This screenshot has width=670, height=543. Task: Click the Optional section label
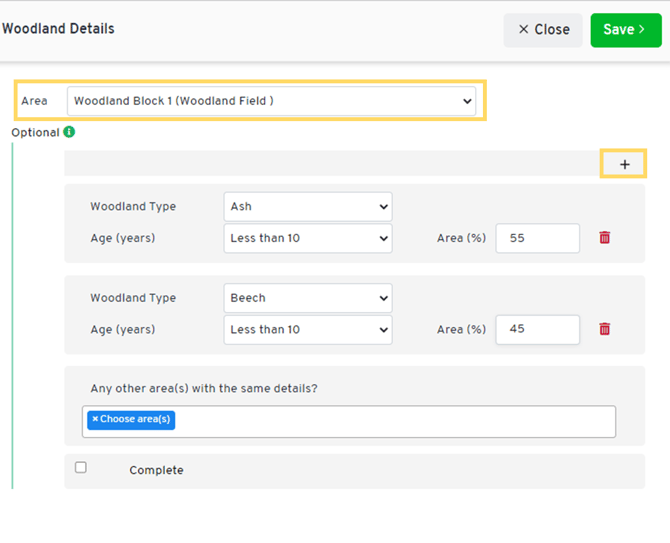point(35,132)
